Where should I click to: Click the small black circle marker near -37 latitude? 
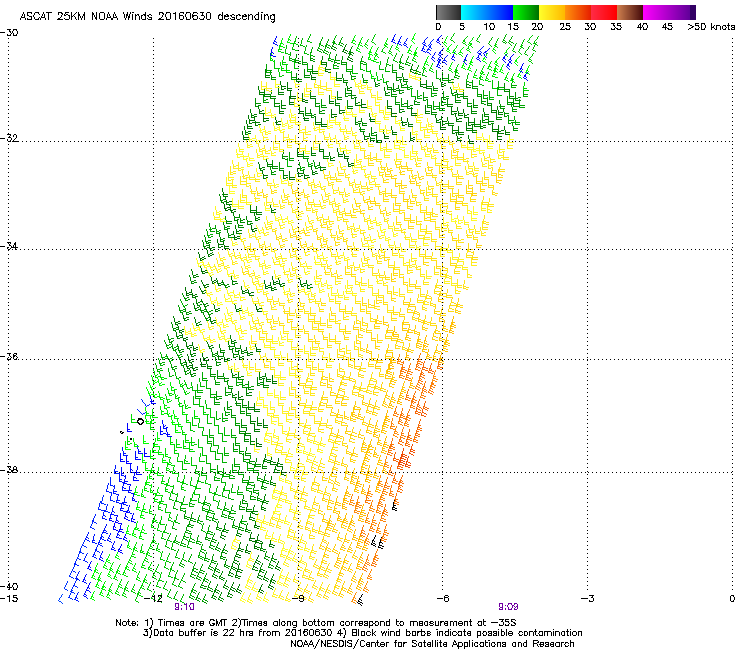[140, 421]
